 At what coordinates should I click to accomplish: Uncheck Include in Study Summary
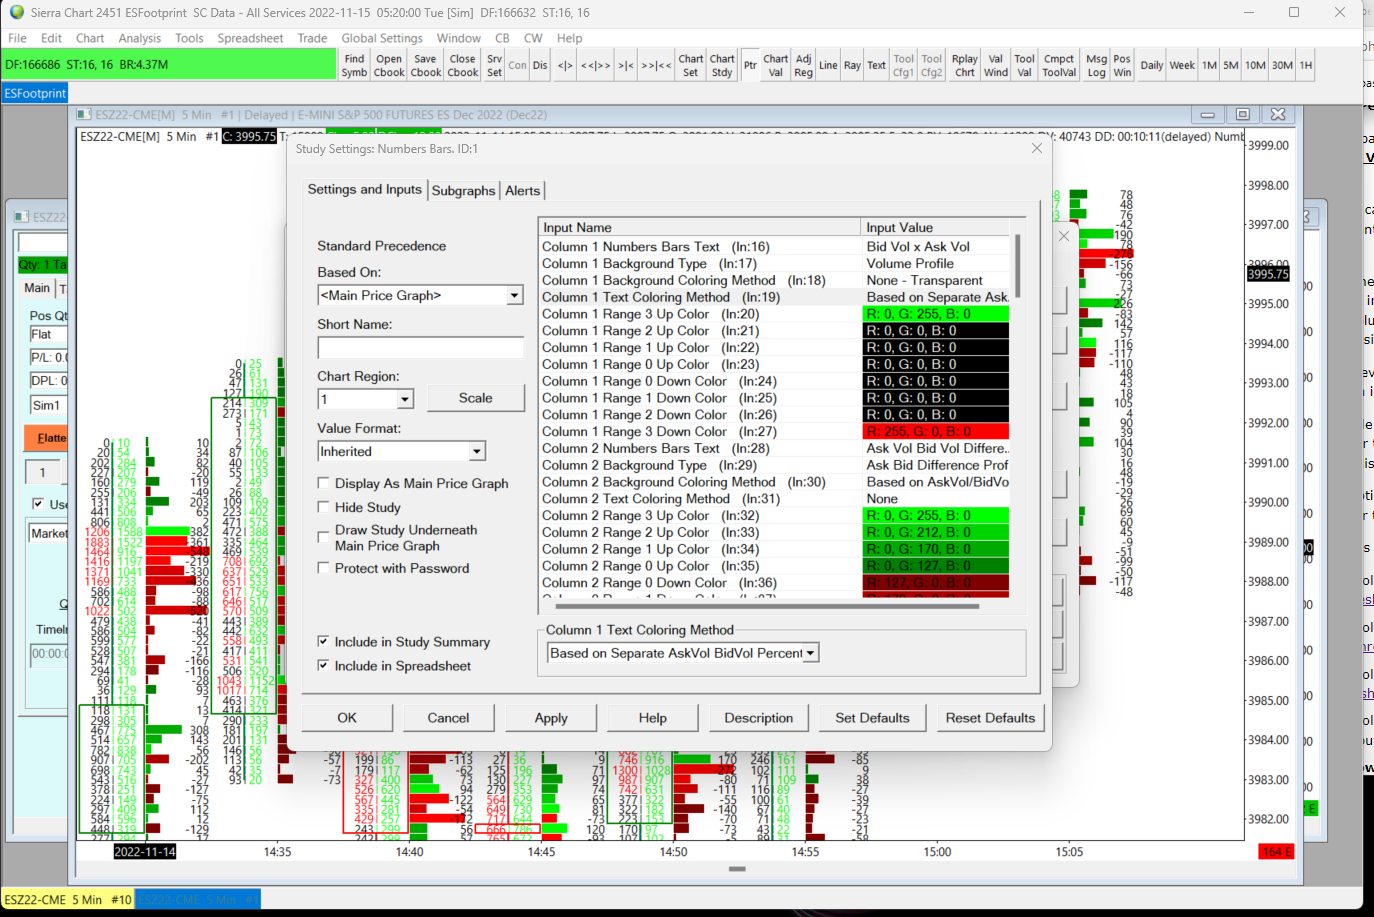[324, 641]
